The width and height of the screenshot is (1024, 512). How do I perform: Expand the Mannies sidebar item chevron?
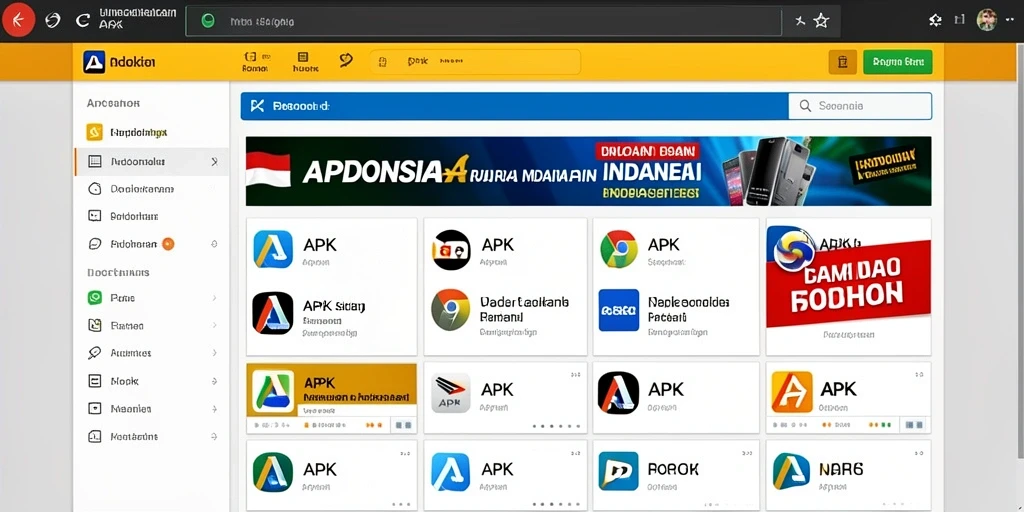pos(214,409)
